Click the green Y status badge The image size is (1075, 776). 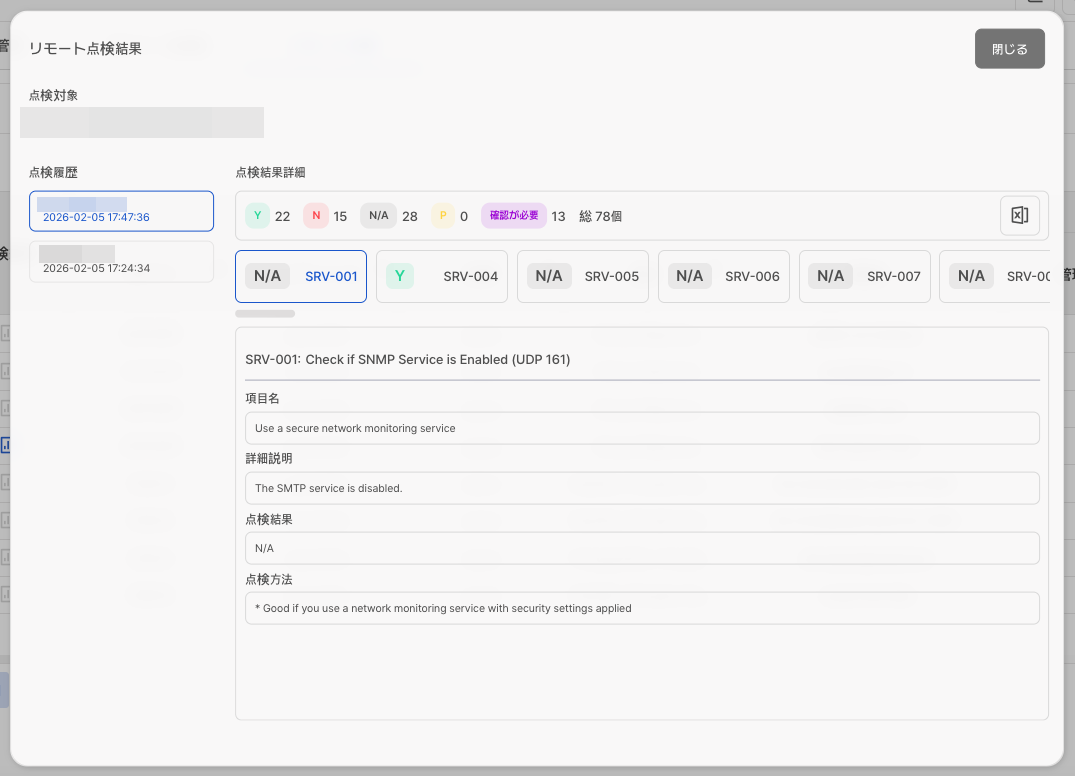click(257, 216)
